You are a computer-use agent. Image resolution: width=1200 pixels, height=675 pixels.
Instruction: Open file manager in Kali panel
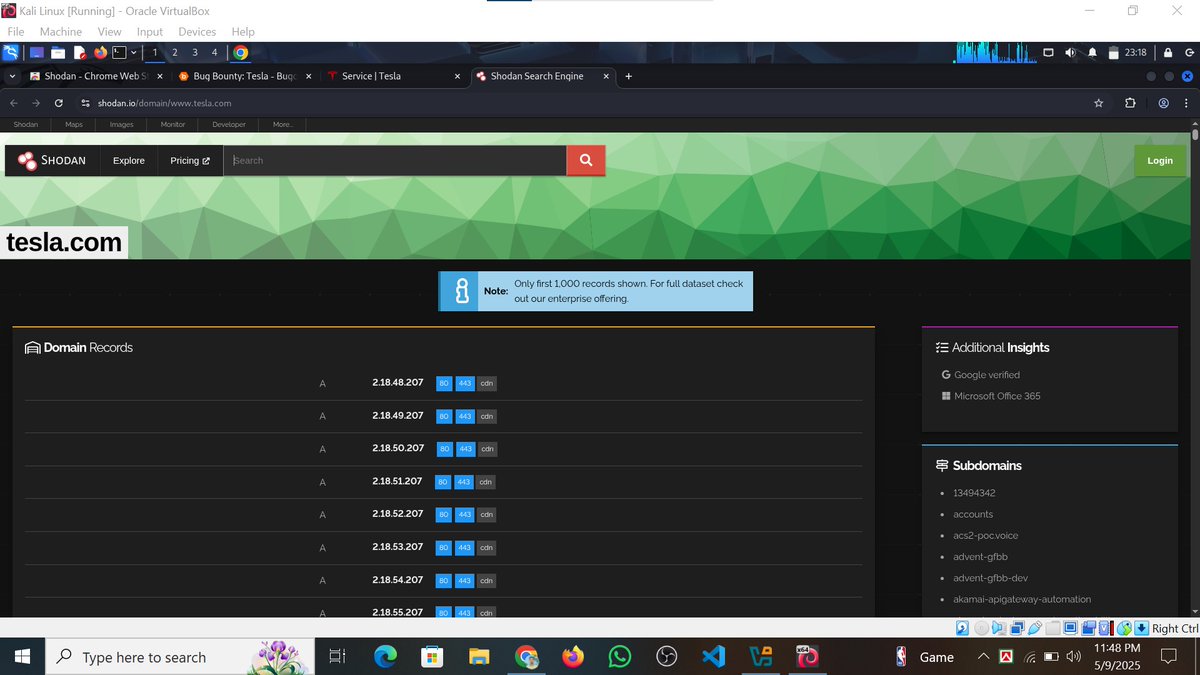pyautogui.click(x=58, y=52)
